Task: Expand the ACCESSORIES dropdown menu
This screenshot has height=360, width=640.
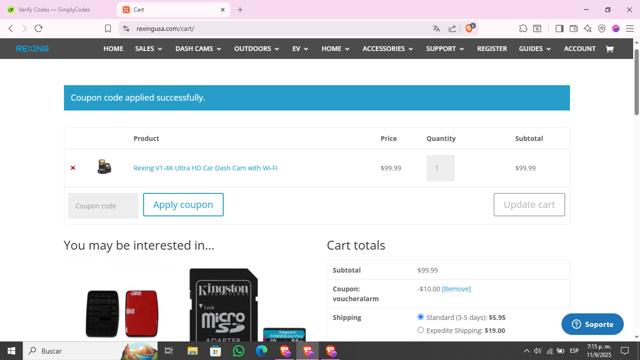Action: coord(387,49)
